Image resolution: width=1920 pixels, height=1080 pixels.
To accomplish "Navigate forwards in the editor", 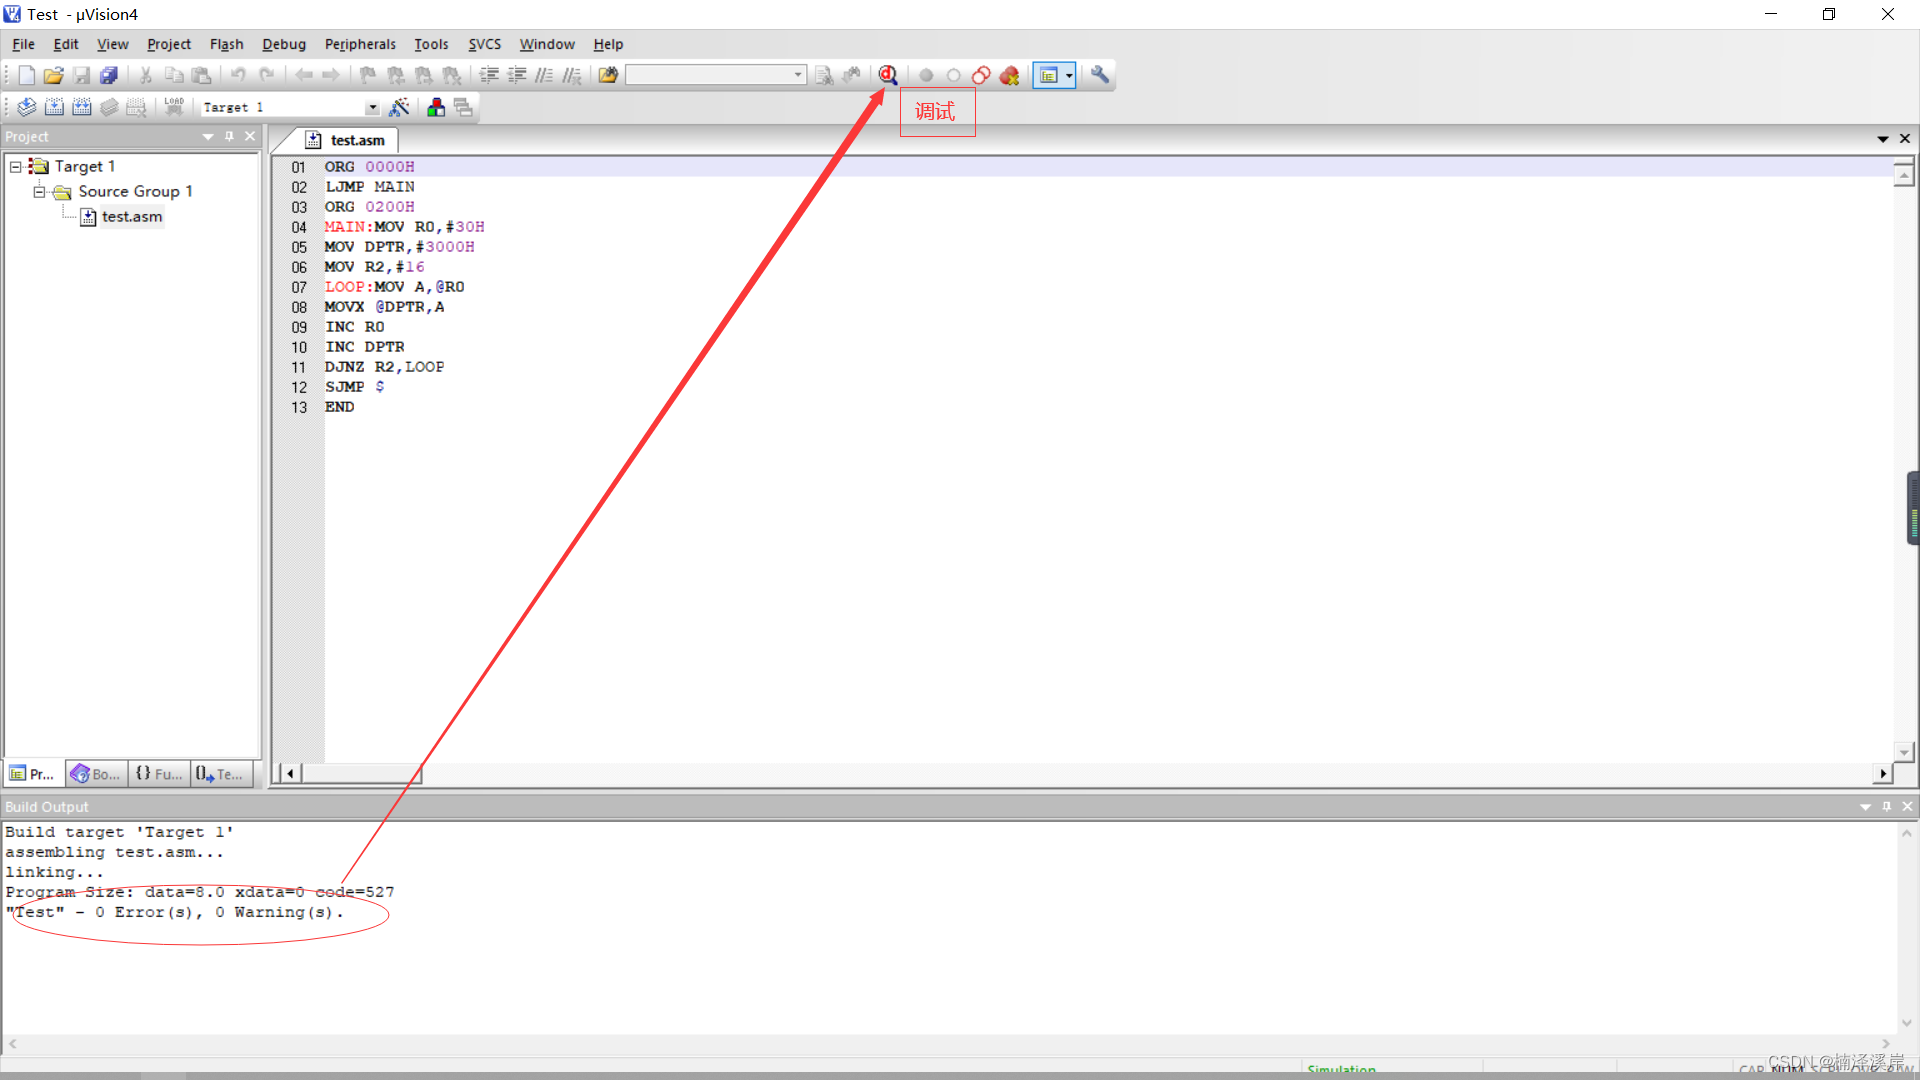I will [331, 75].
